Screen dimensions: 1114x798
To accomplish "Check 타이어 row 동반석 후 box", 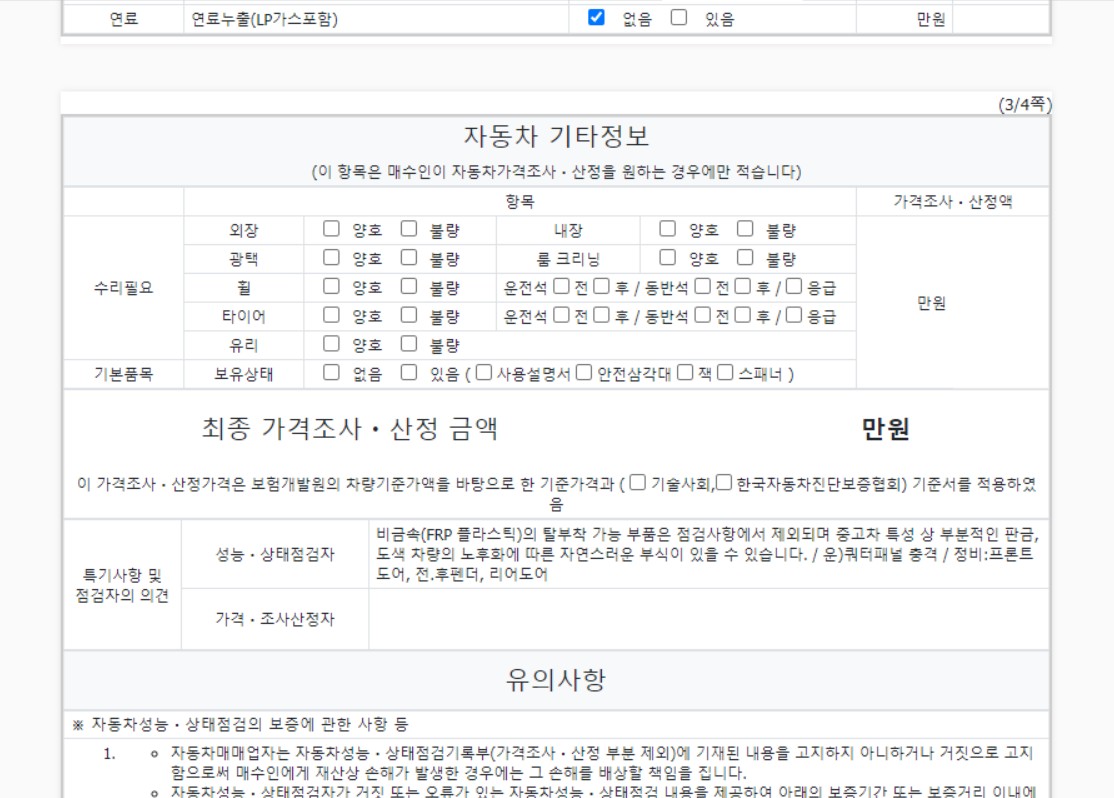I will coord(742,316).
